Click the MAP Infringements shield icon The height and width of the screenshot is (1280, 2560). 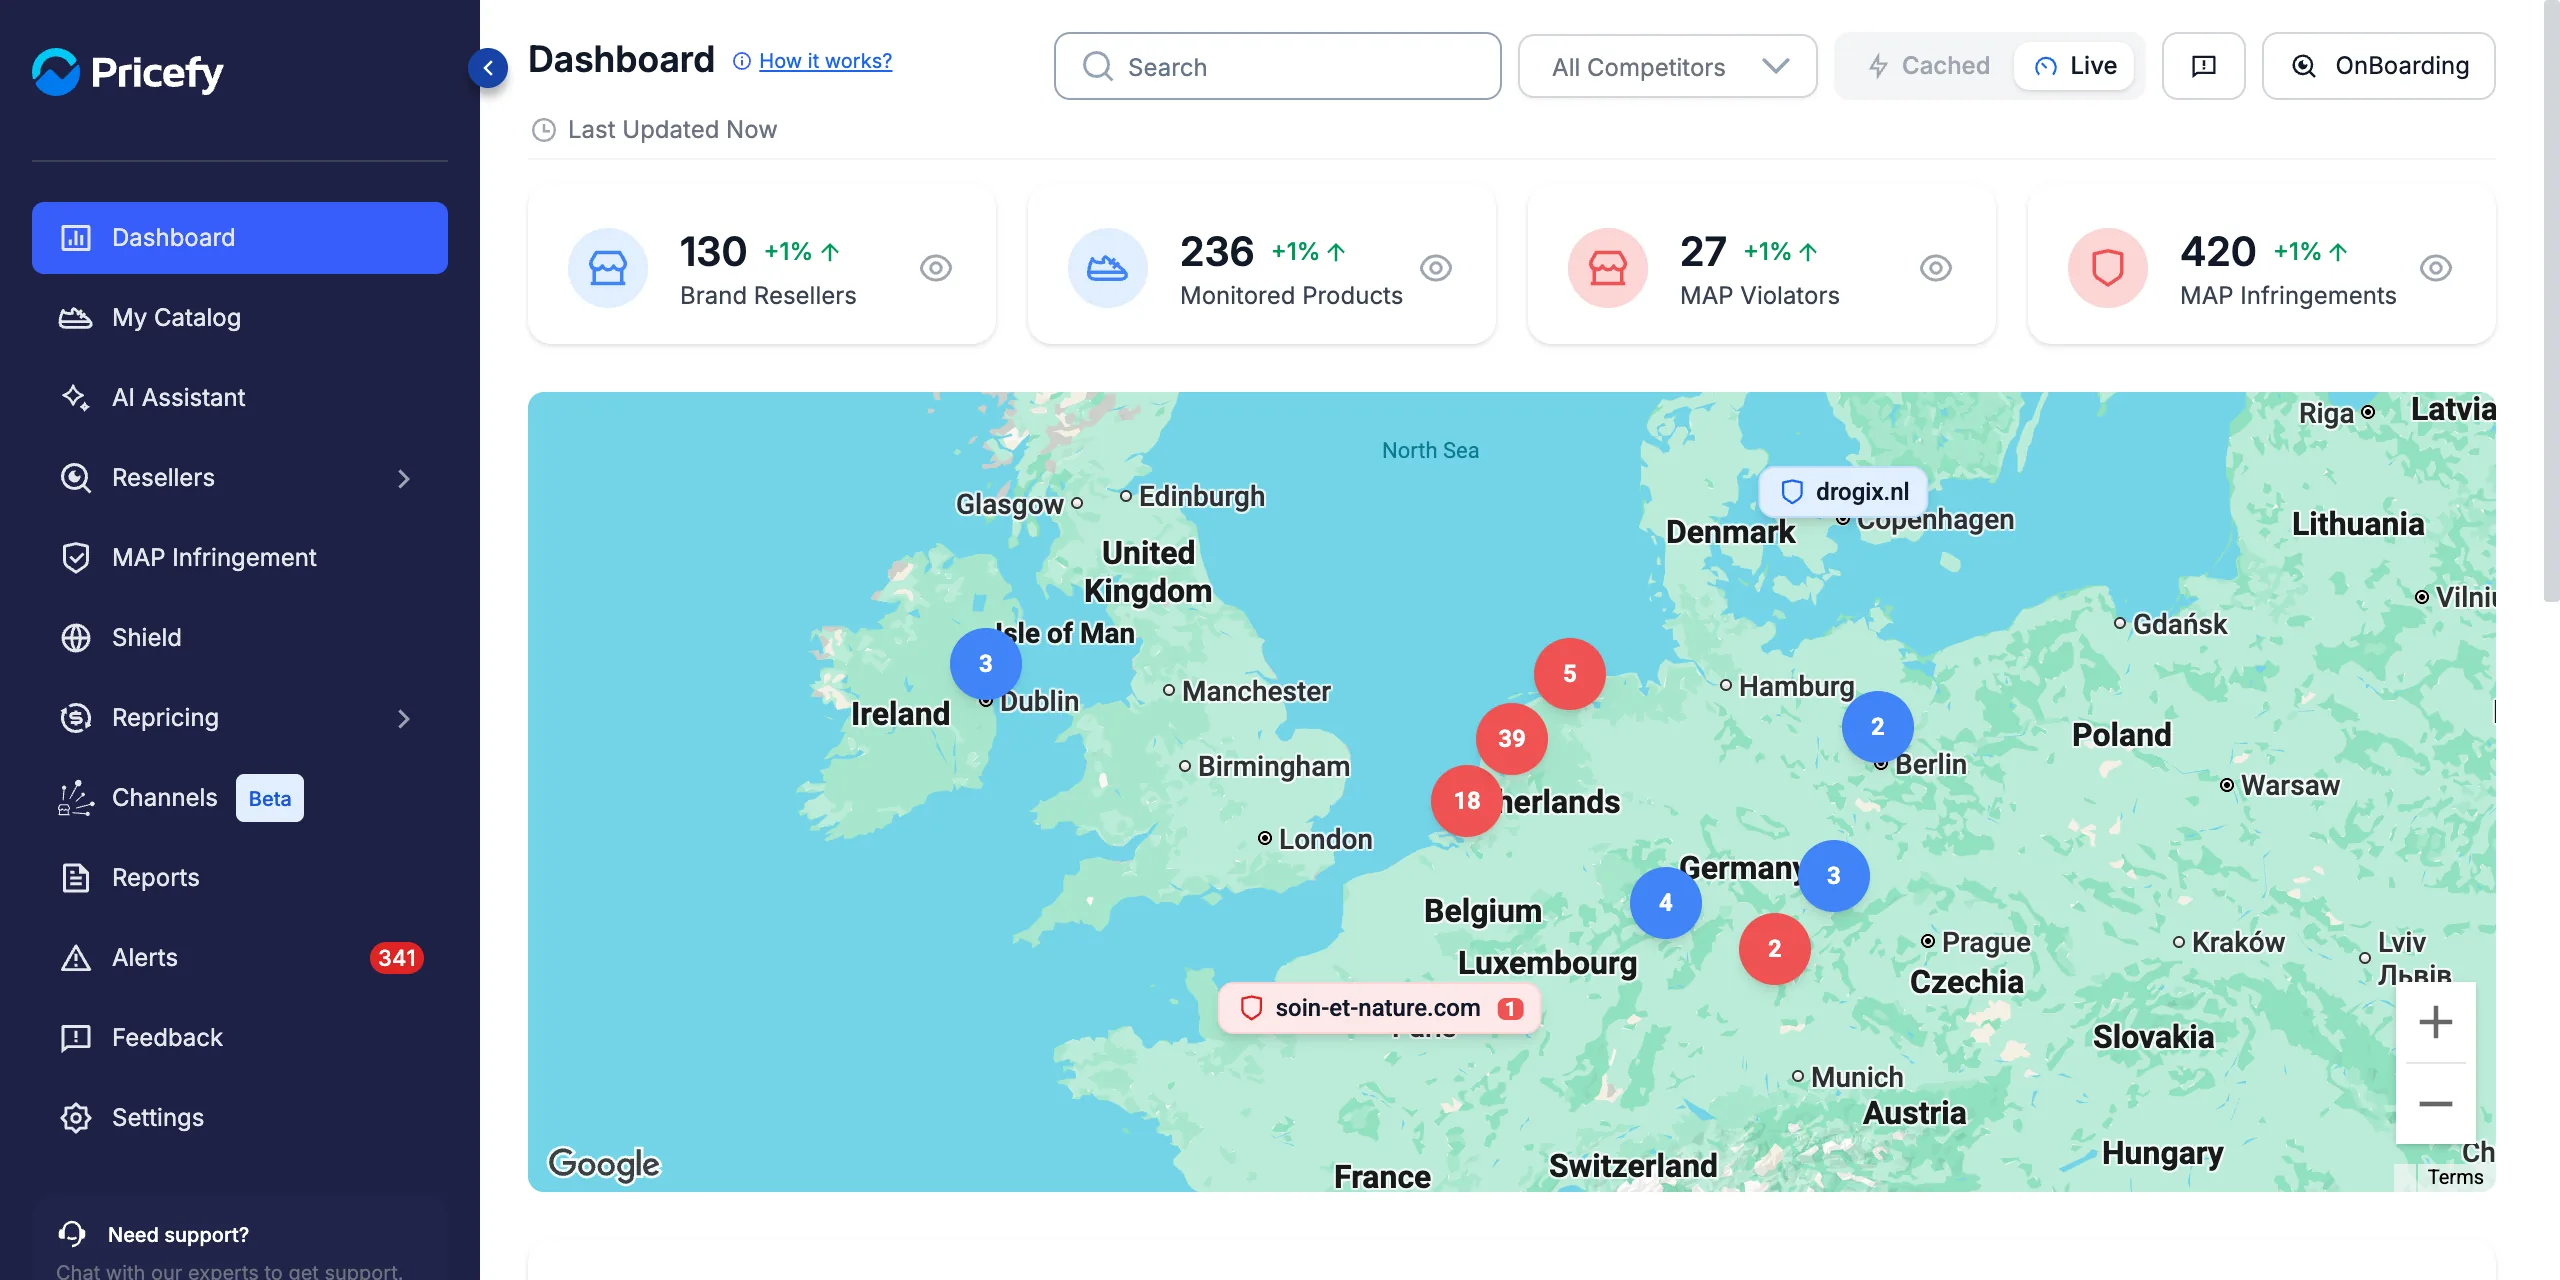click(x=2108, y=268)
